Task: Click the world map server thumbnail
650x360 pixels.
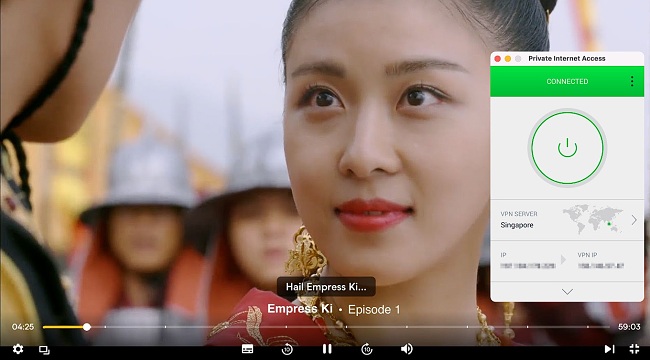Action: [593, 219]
